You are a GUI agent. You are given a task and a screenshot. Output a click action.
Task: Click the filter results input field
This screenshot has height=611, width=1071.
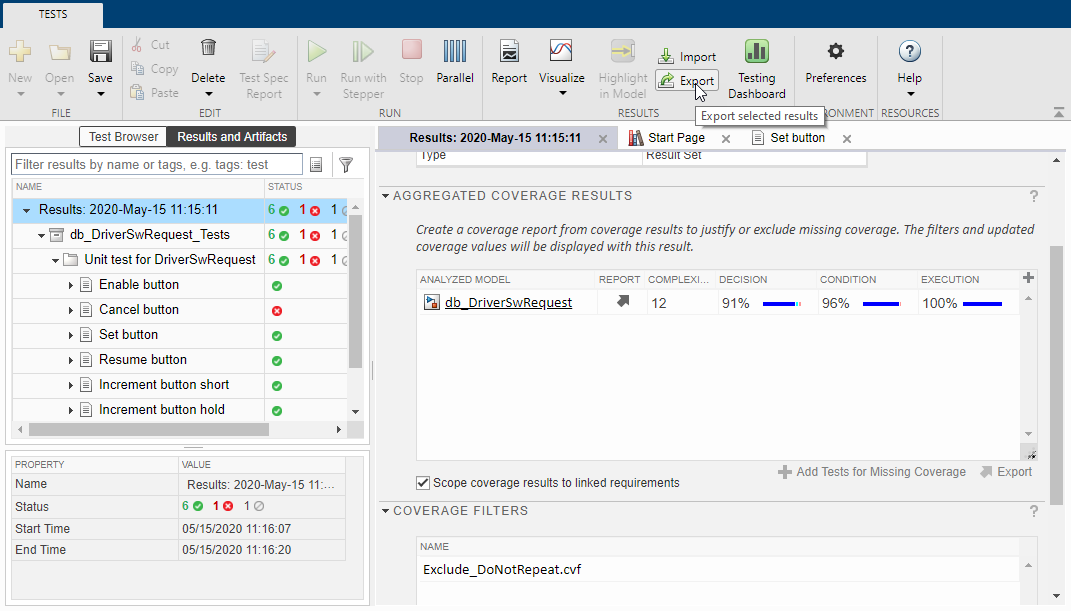click(157, 165)
